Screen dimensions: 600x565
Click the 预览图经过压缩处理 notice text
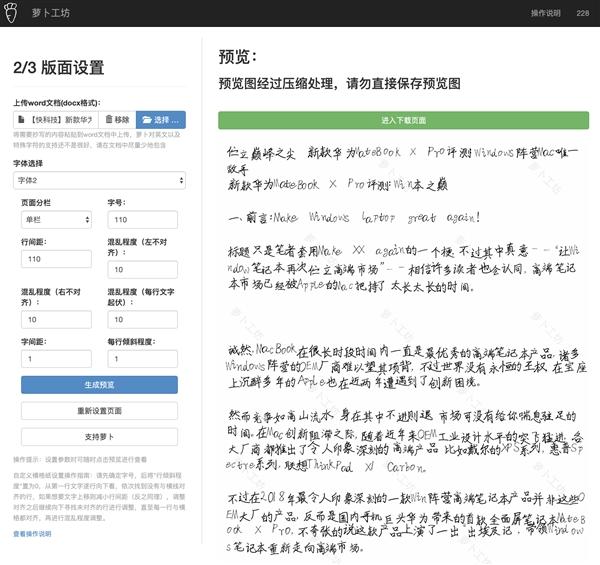(339, 83)
